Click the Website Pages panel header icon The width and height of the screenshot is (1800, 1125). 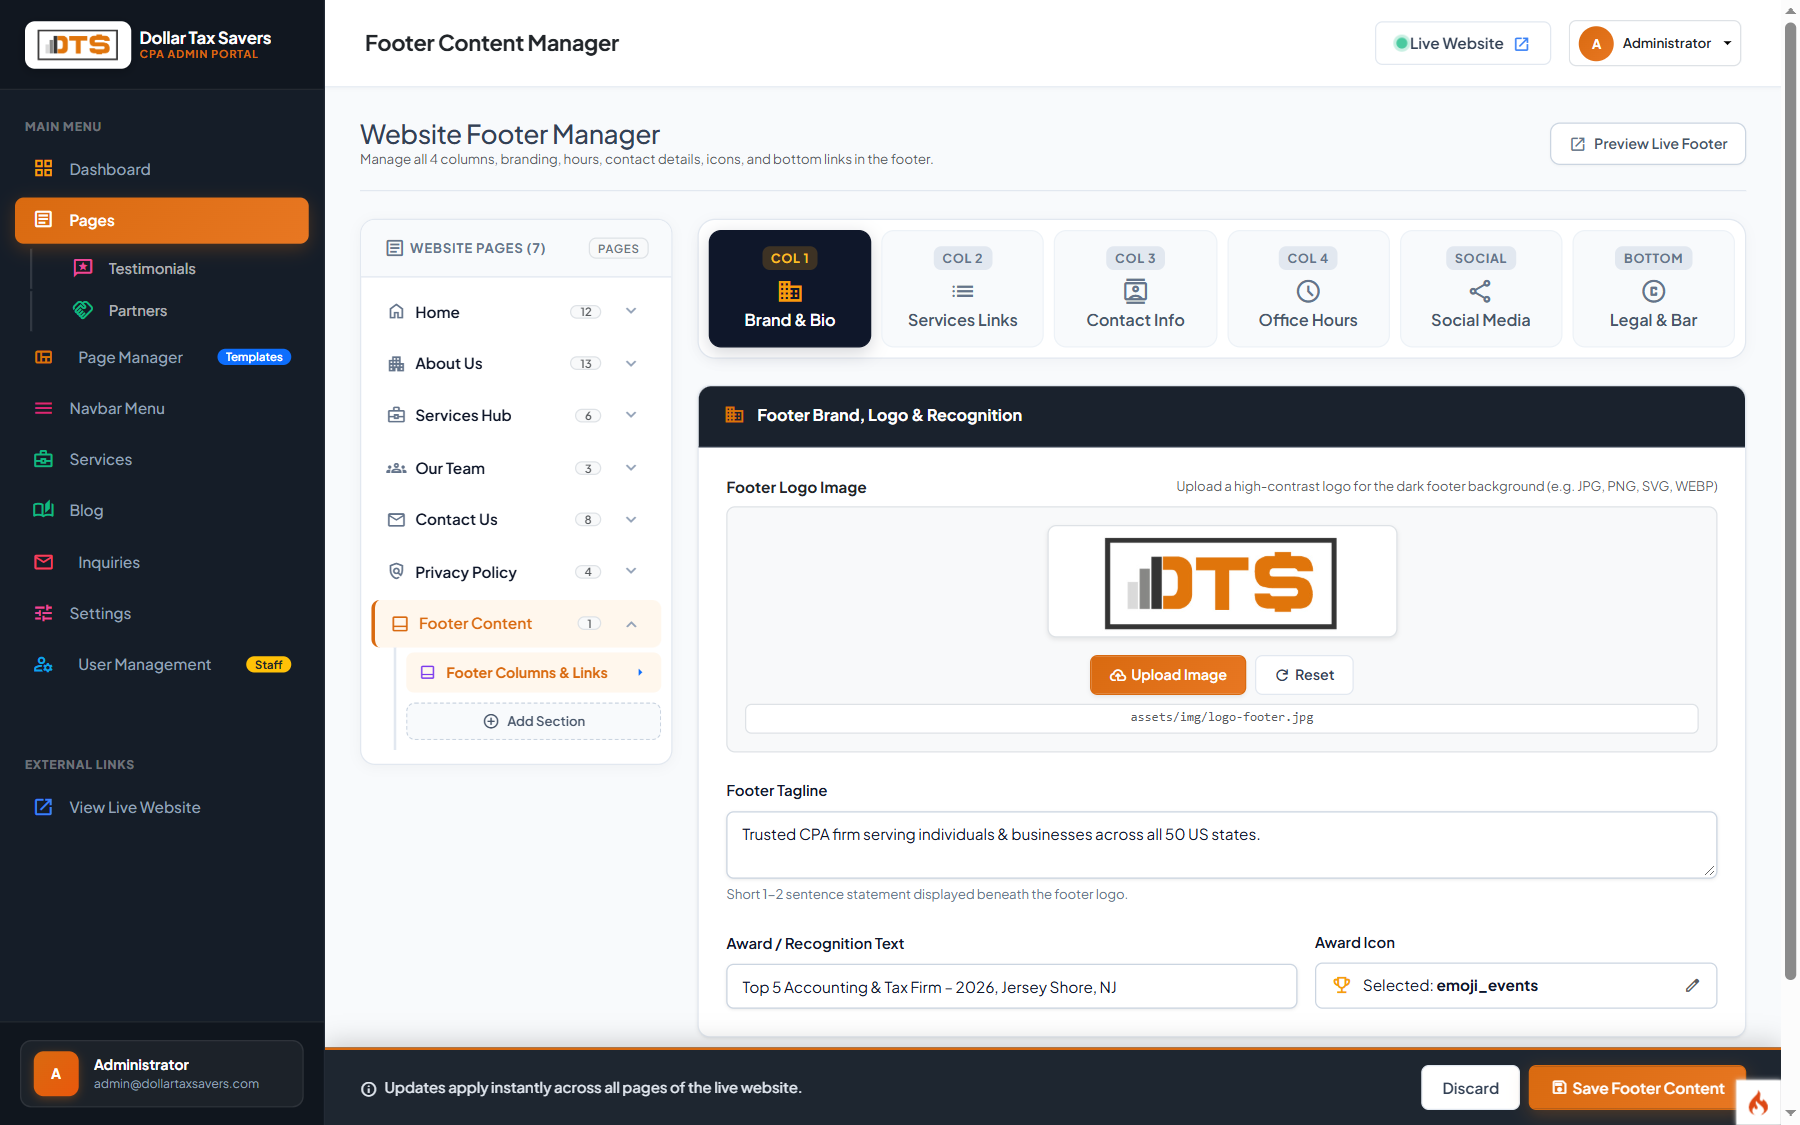pyautogui.click(x=395, y=248)
